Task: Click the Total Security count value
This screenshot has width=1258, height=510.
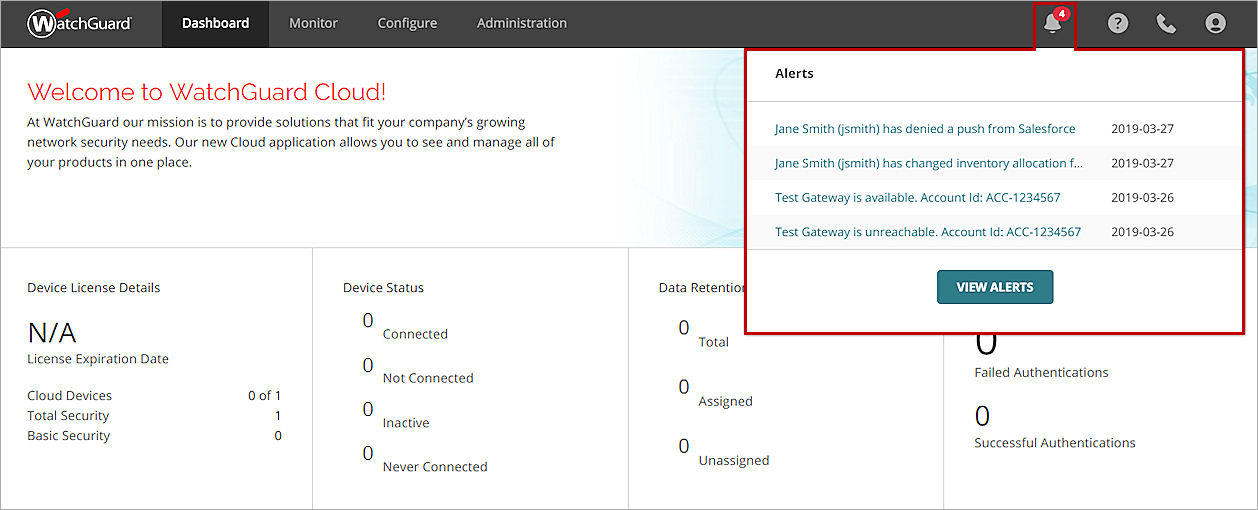Action: click(x=278, y=416)
